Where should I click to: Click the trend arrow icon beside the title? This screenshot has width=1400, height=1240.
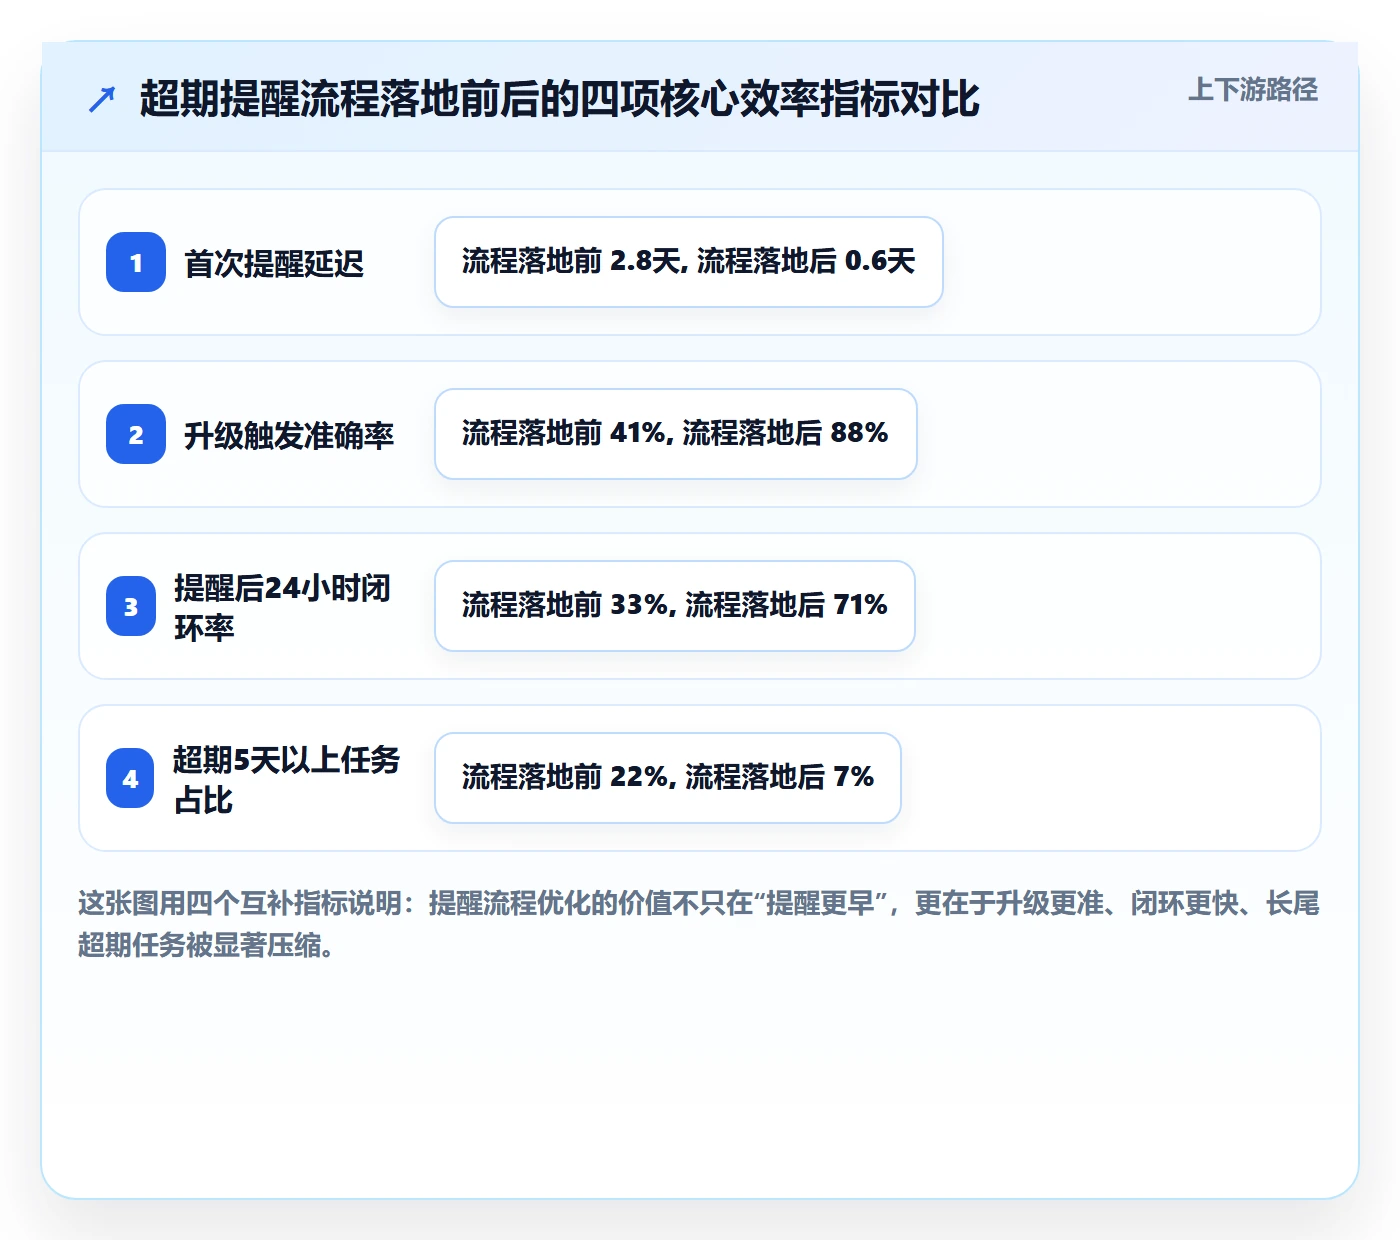[102, 99]
